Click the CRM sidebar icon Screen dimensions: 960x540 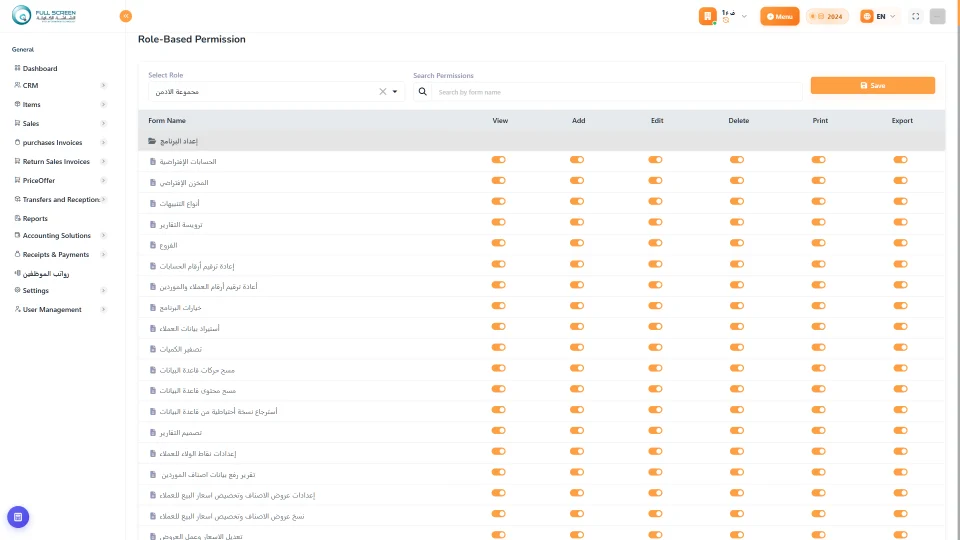[x=17, y=85]
